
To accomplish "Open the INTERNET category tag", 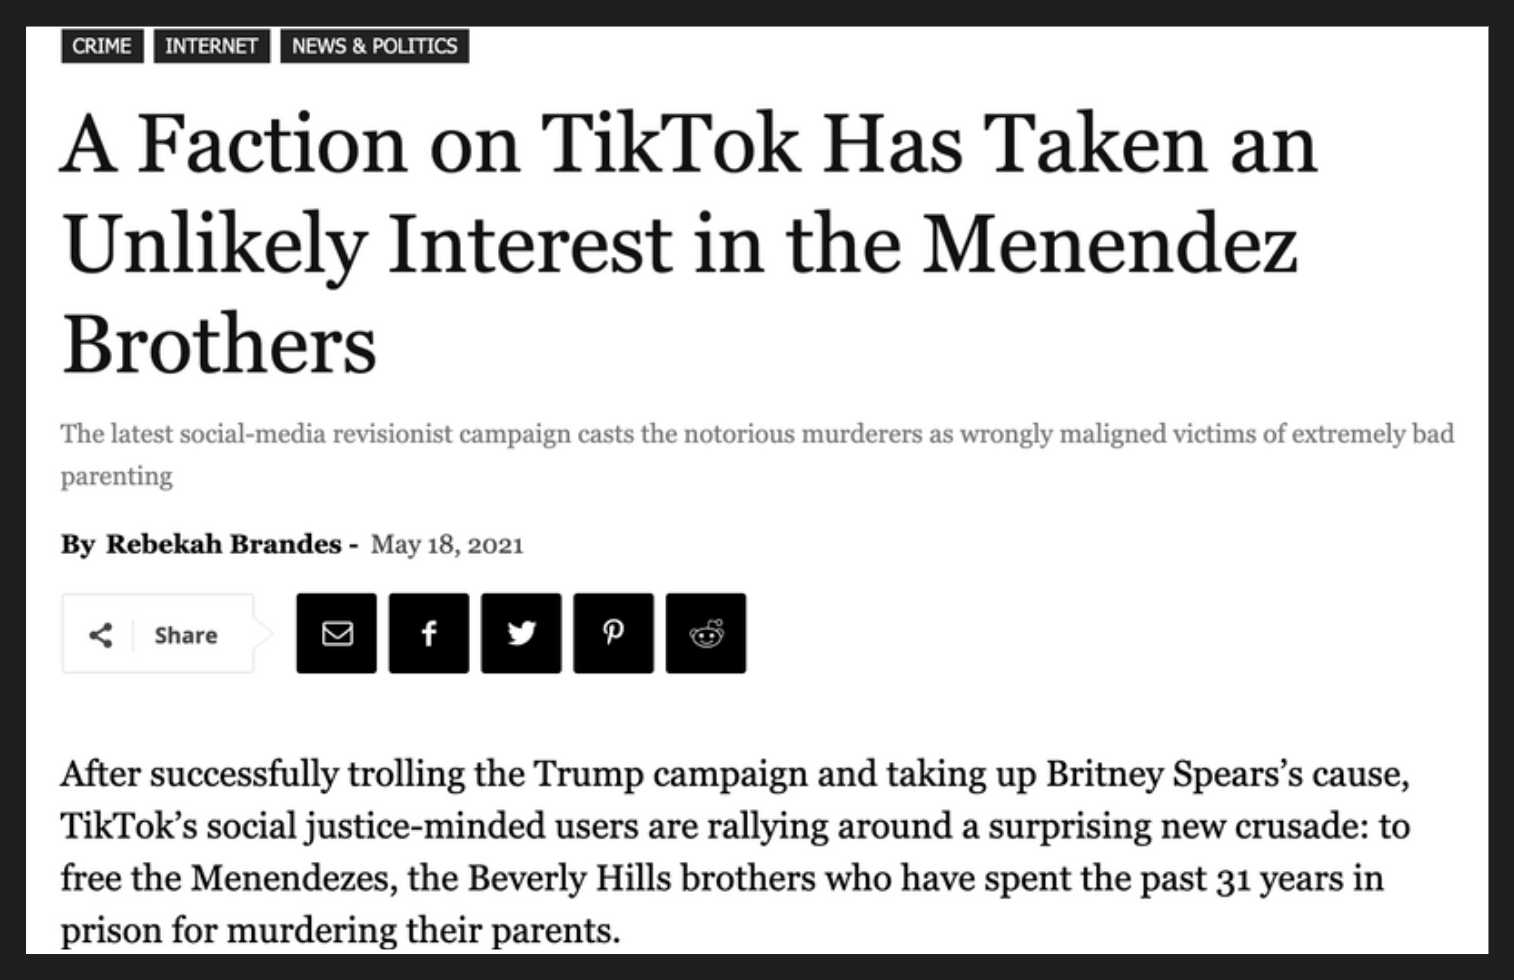I will [x=211, y=46].
